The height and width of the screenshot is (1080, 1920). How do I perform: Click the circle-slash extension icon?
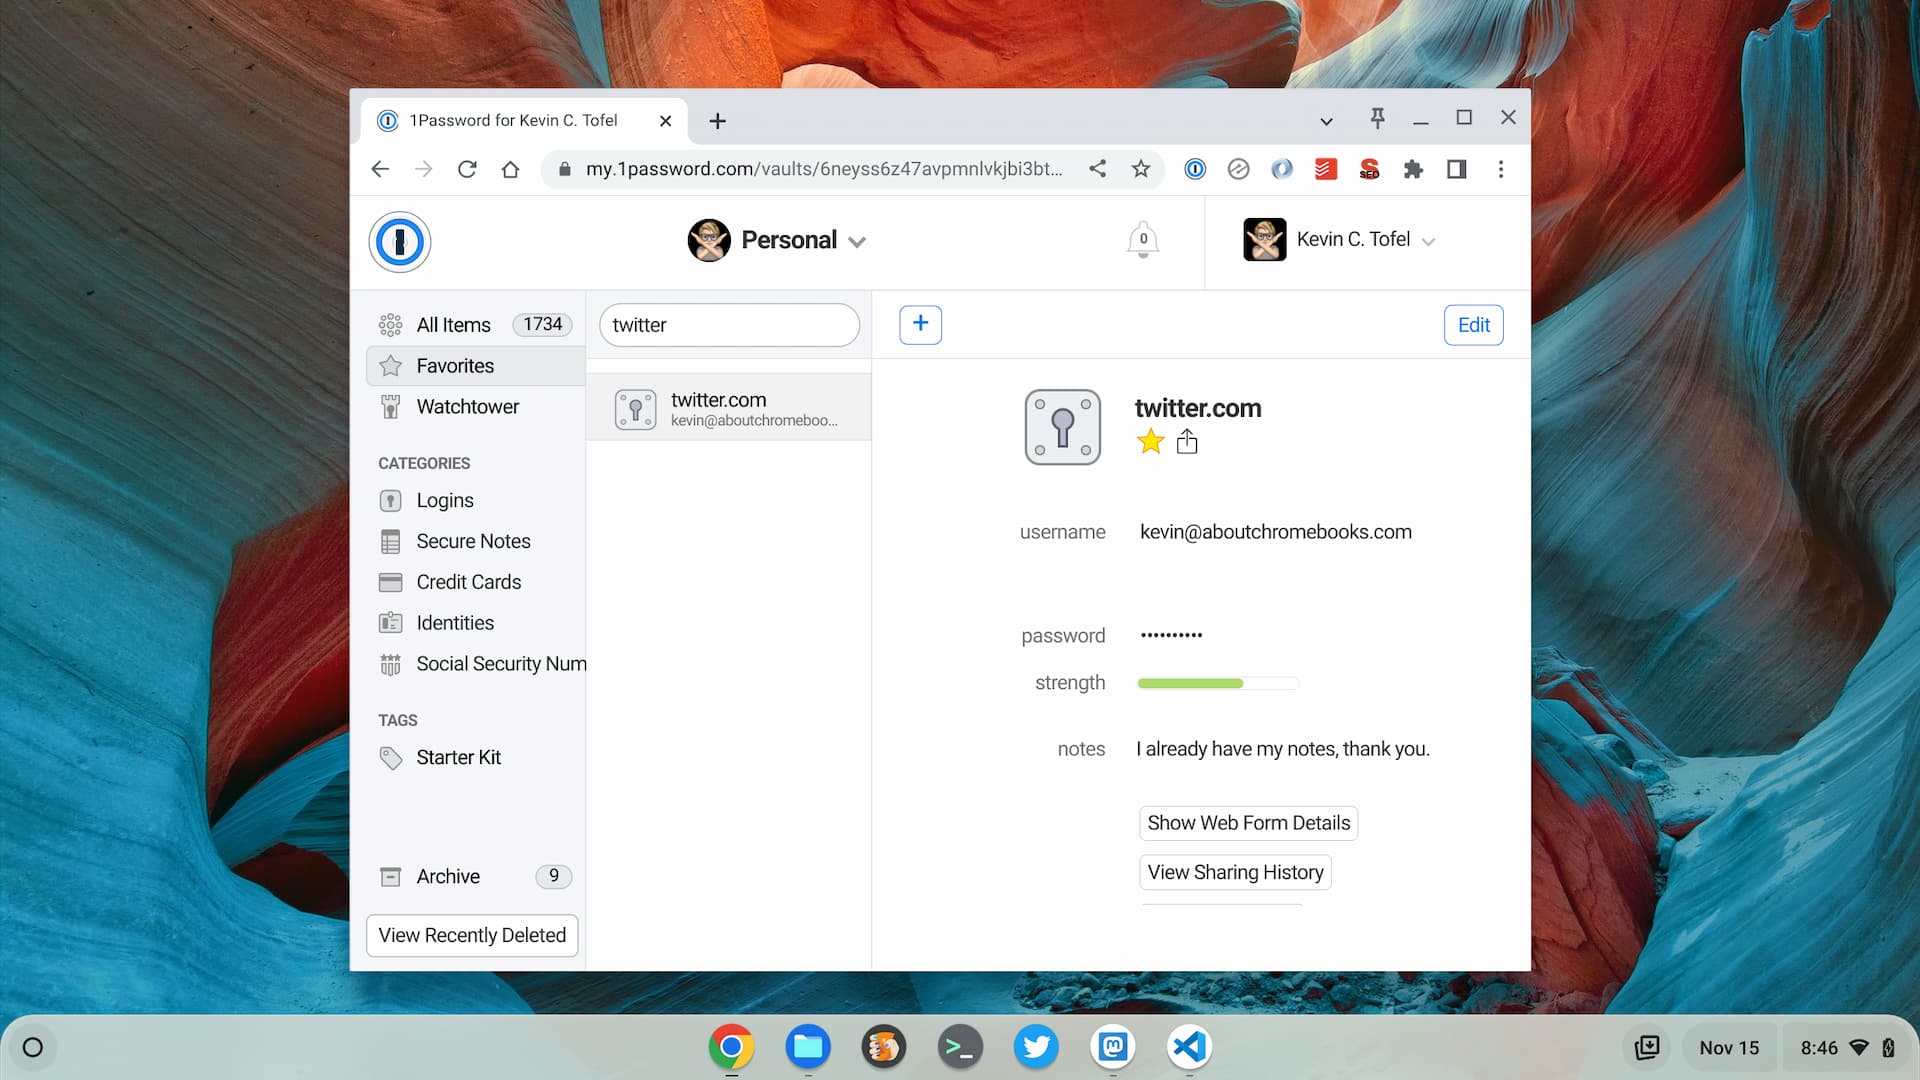click(x=1238, y=169)
